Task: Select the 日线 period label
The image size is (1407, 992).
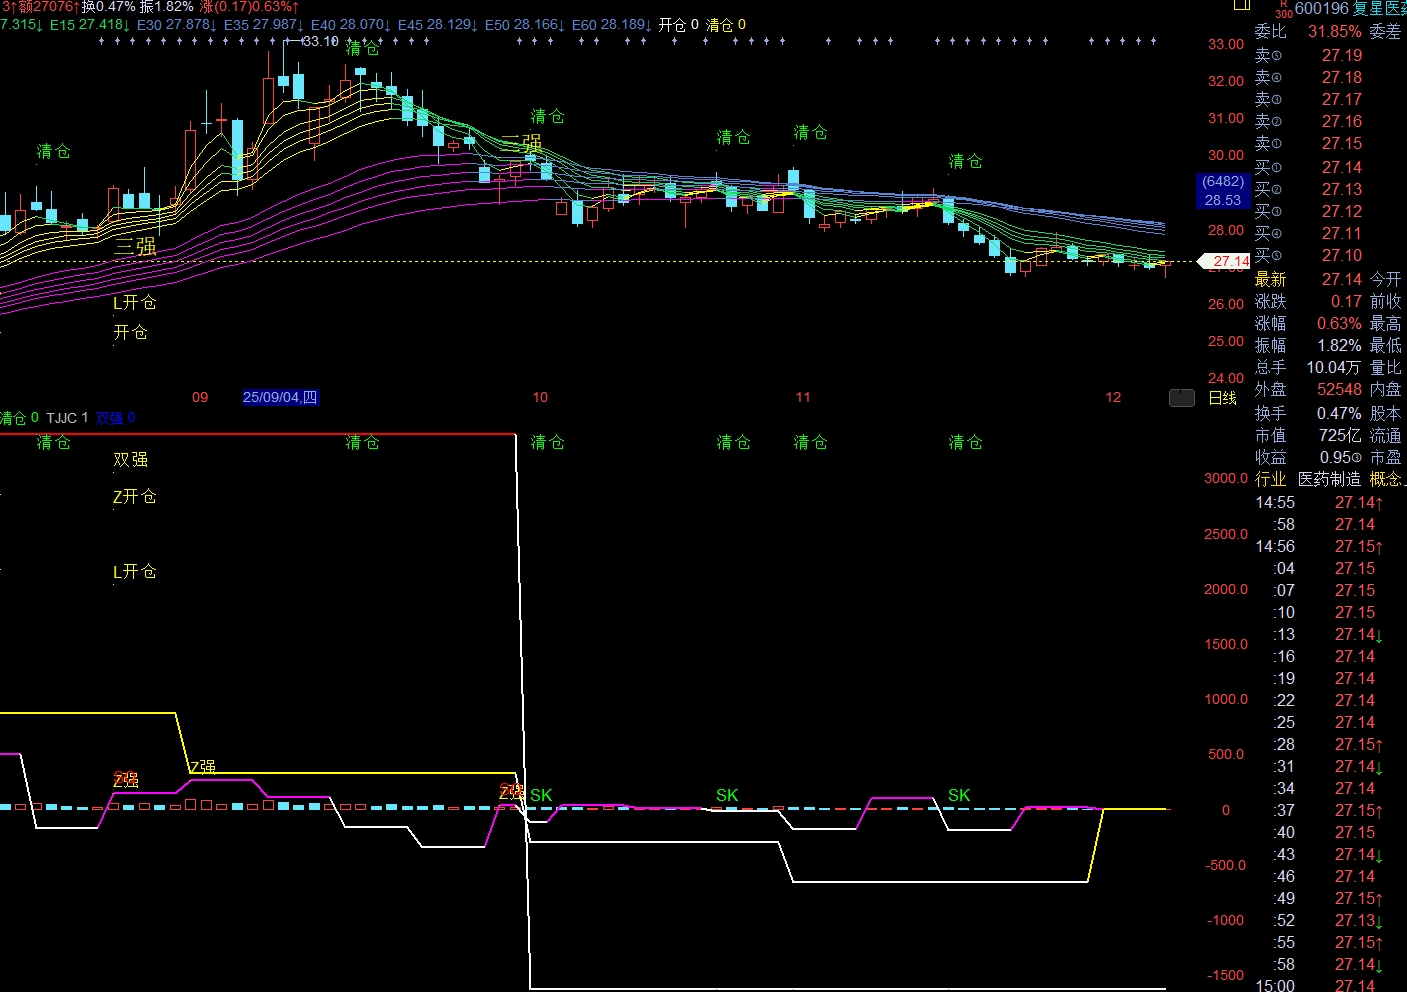Action: (x=1223, y=398)
